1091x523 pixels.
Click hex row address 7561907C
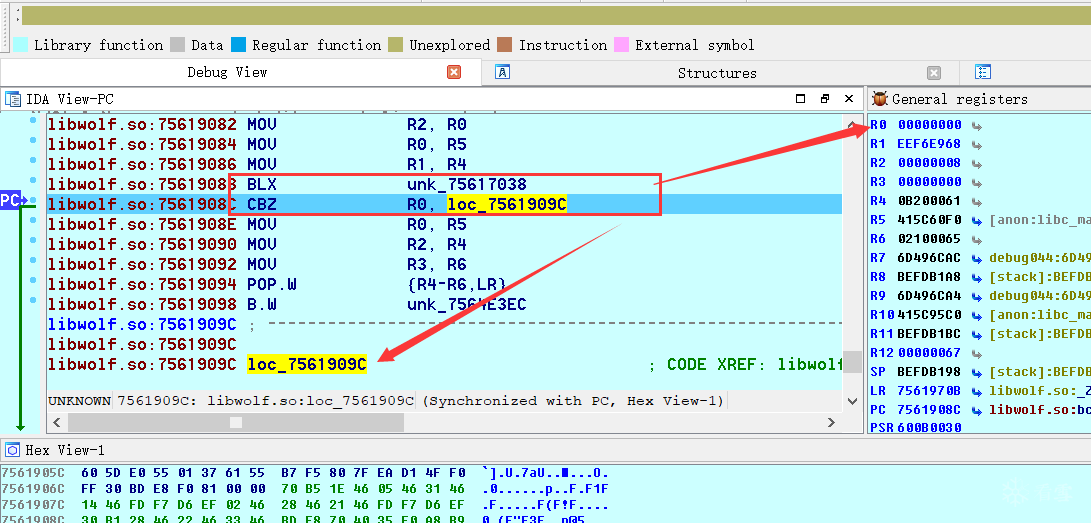[x=33, y=504]
